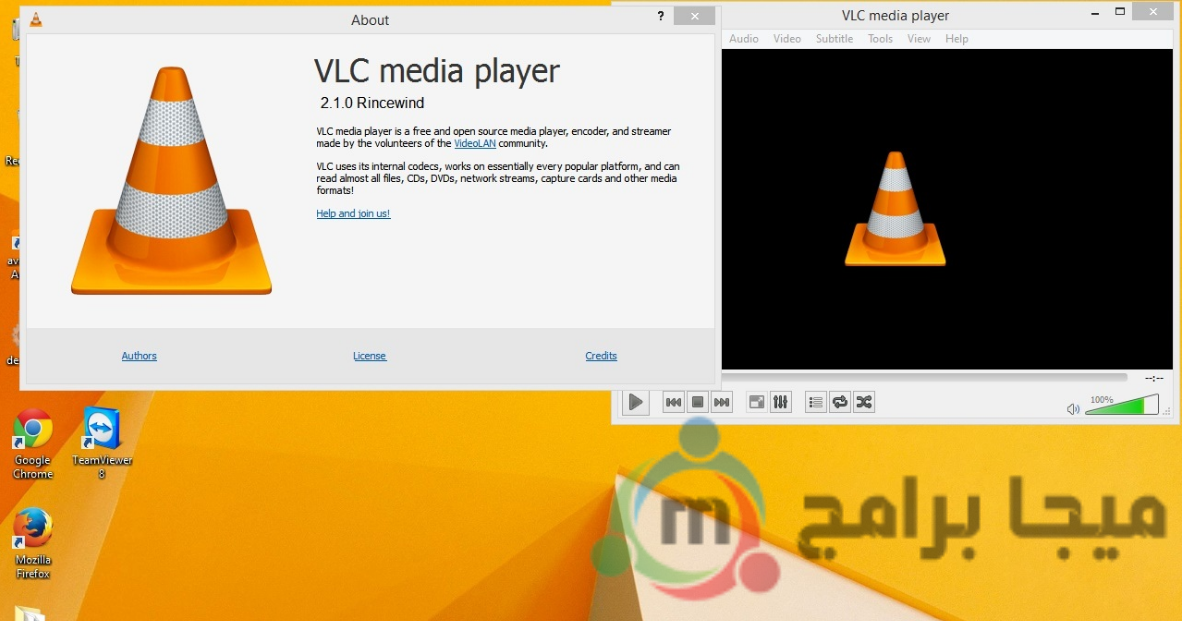This screenshot has width=1182, height=621.
Task: Open the Credits link in About
Action: [x=601, y=356]
